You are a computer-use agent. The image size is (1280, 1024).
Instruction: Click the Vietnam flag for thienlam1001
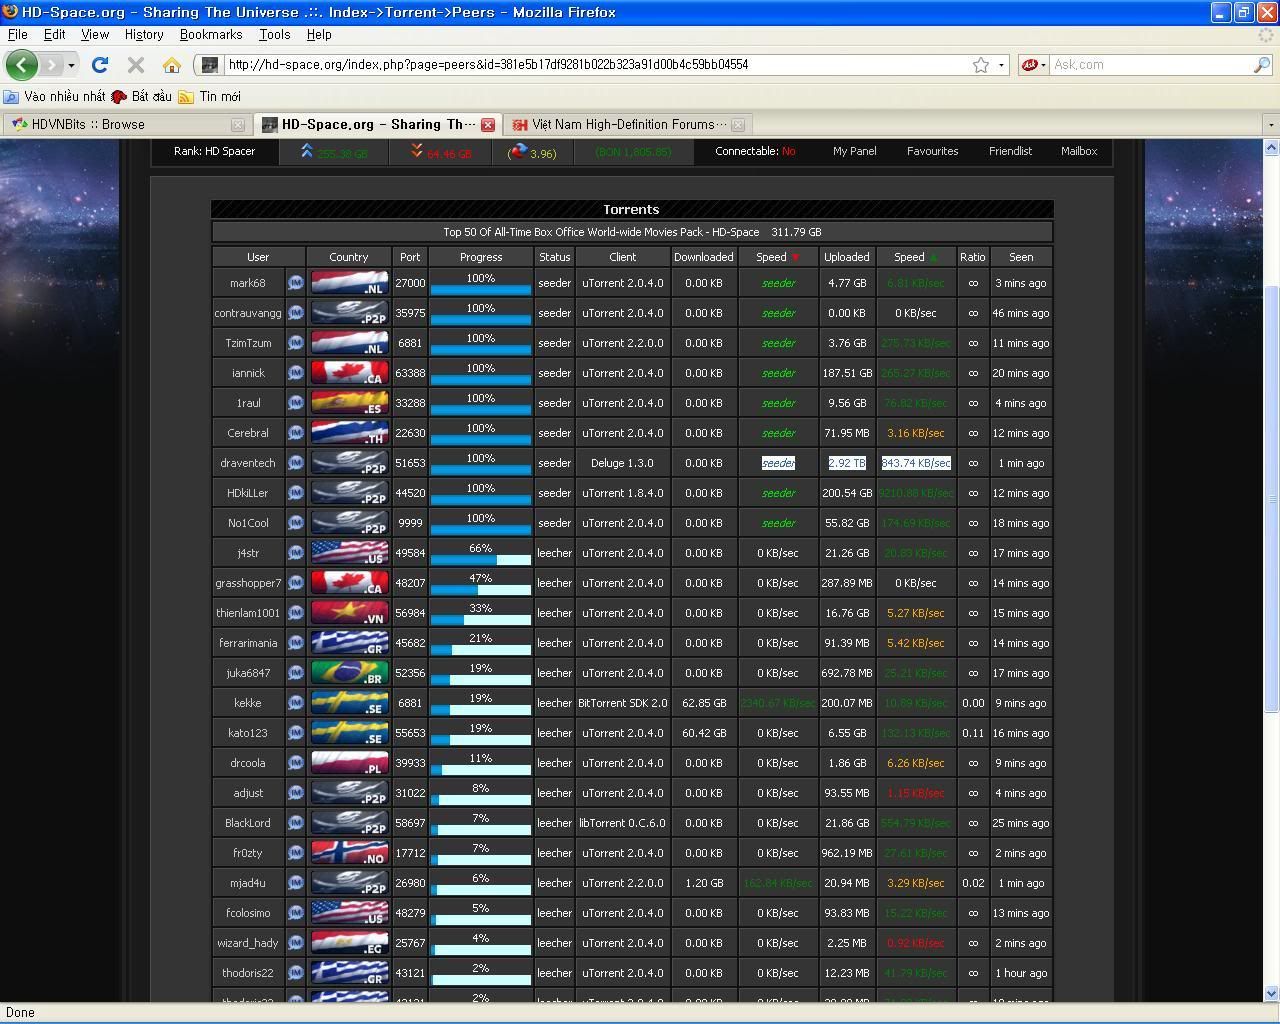pos(349,613)
